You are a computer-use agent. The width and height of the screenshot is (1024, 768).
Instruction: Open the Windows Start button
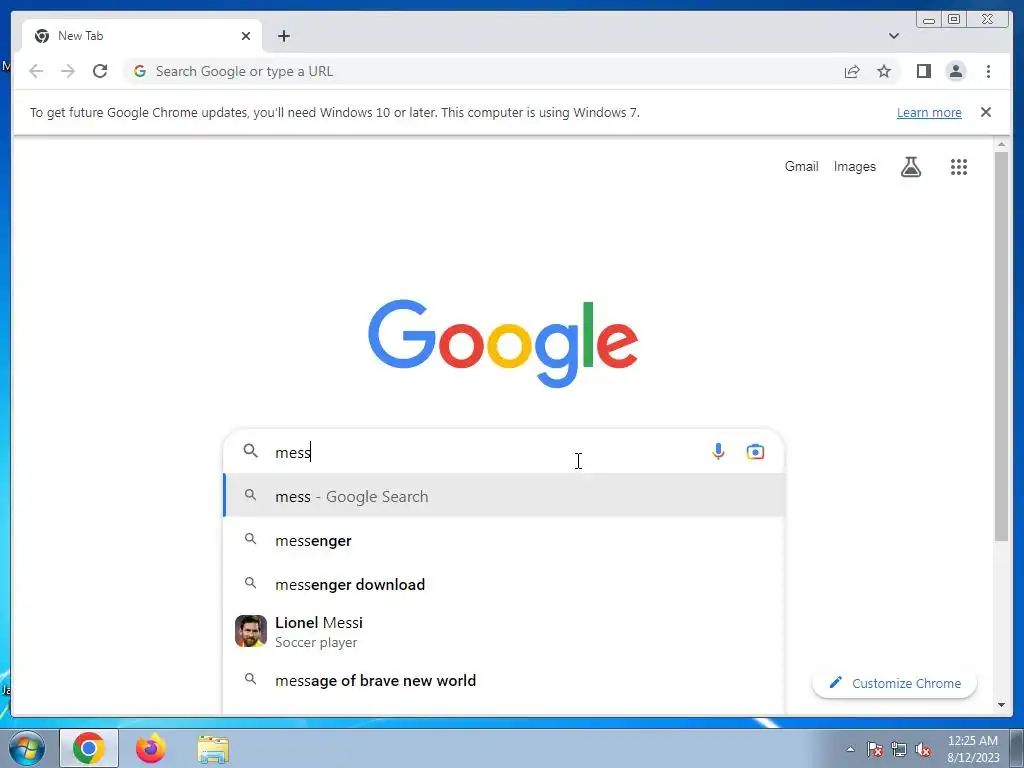click(26, 748)
